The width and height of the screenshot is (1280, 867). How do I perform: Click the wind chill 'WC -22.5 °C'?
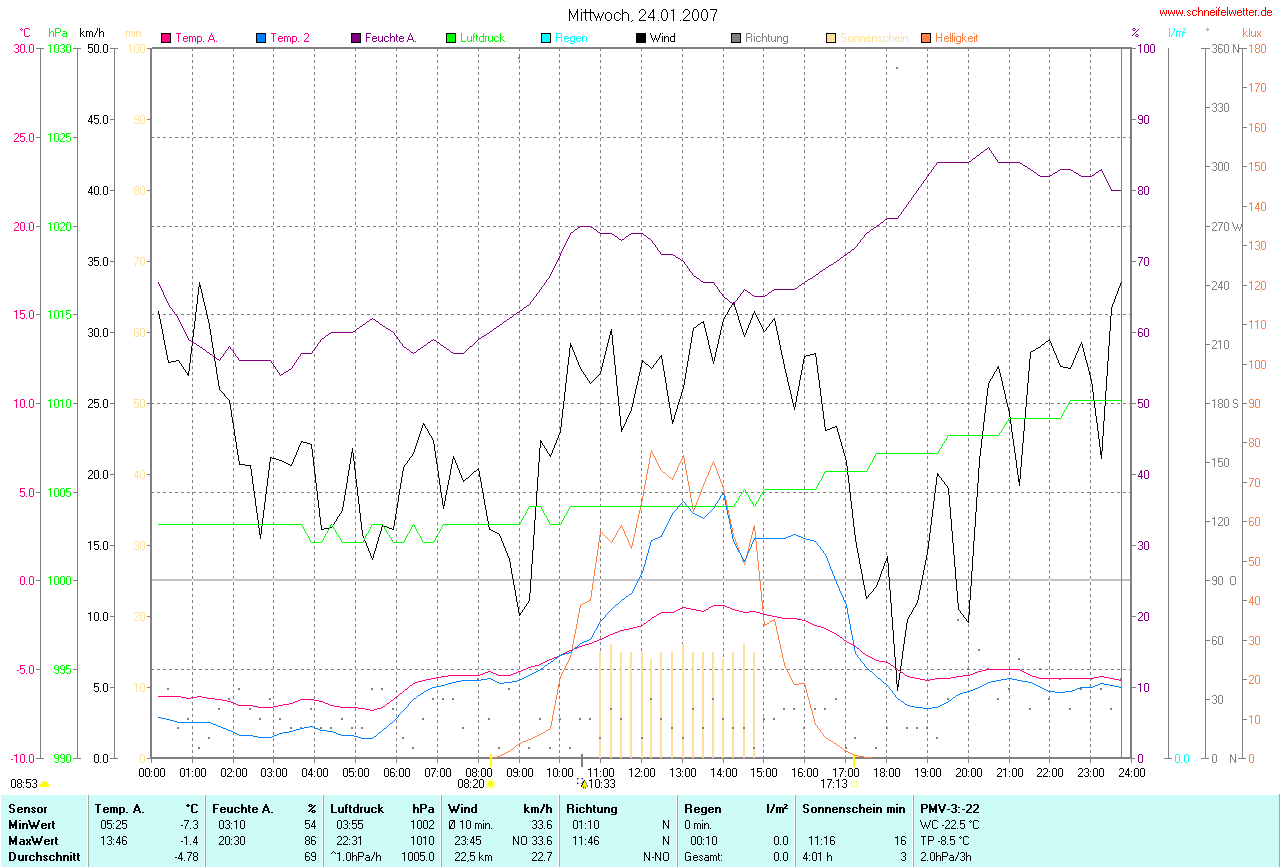point(952,826)
